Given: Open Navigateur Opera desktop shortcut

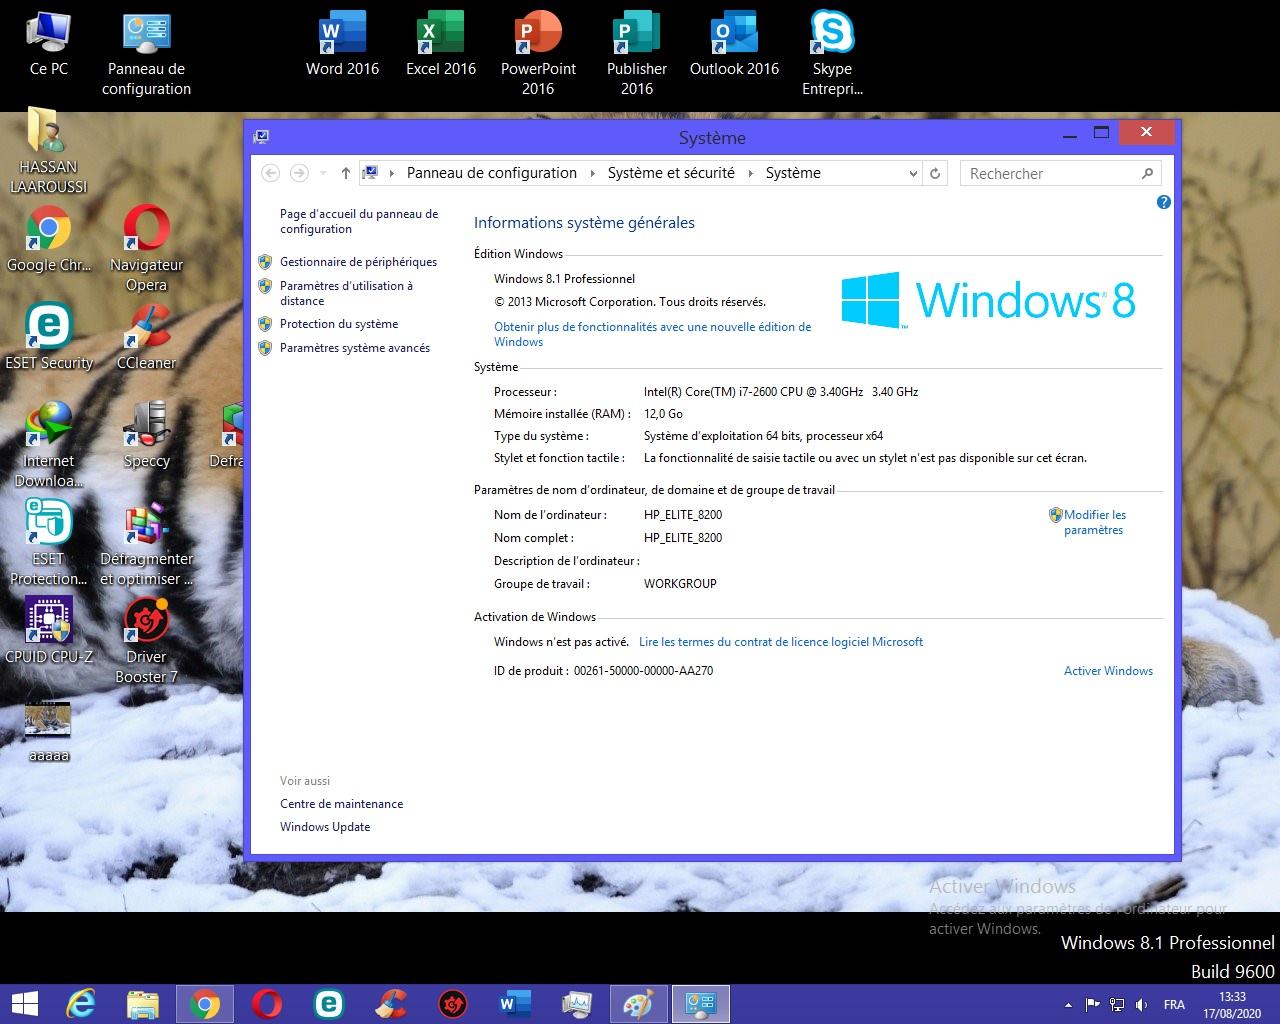Looking at the screenshot, I should click(146, 250).
